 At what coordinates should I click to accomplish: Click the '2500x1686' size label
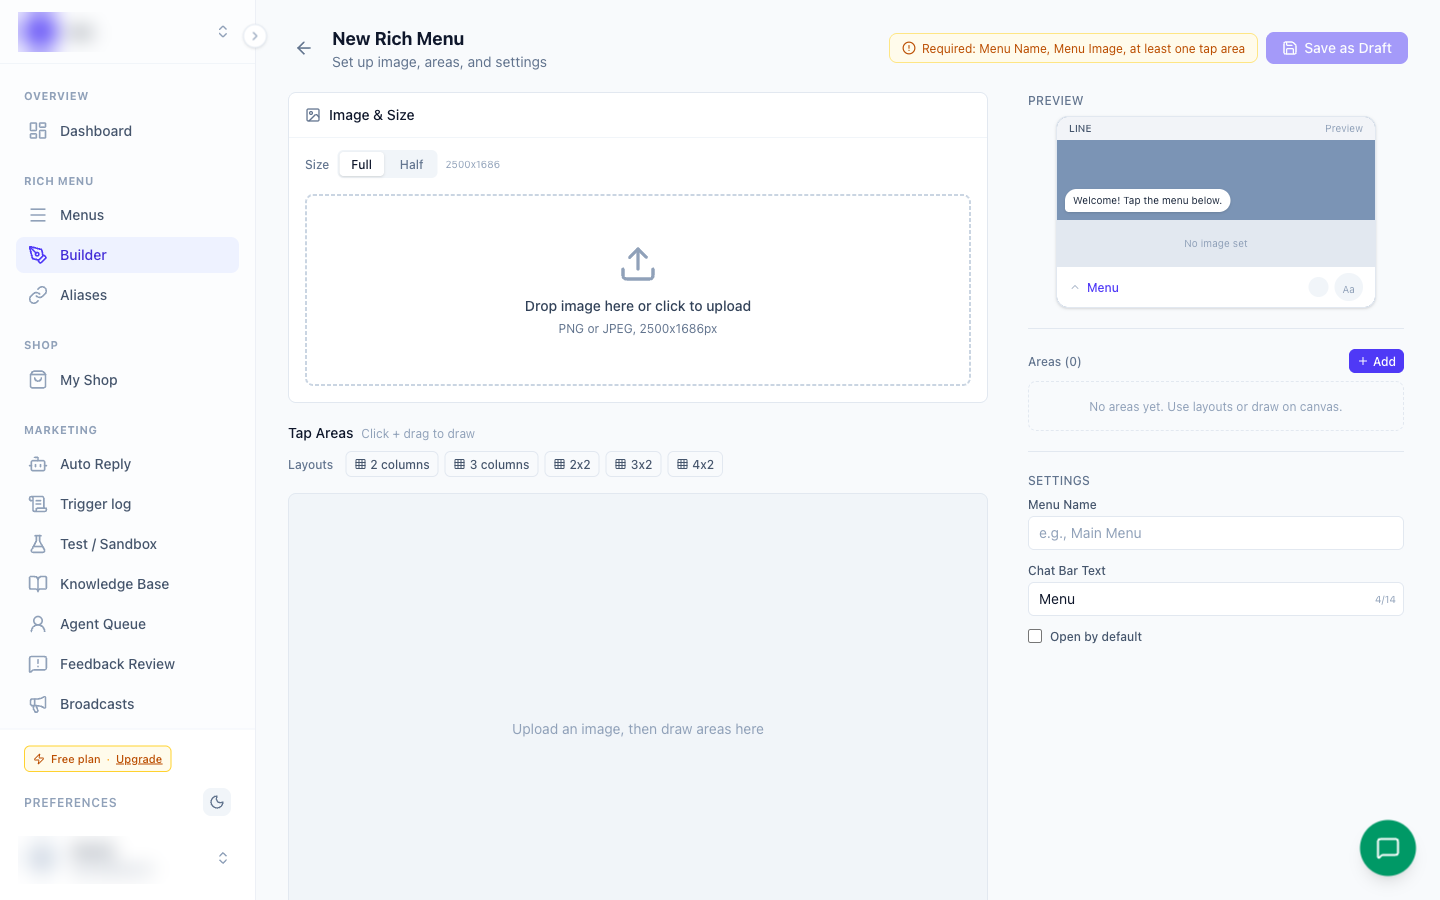click(x=473, y=165)
